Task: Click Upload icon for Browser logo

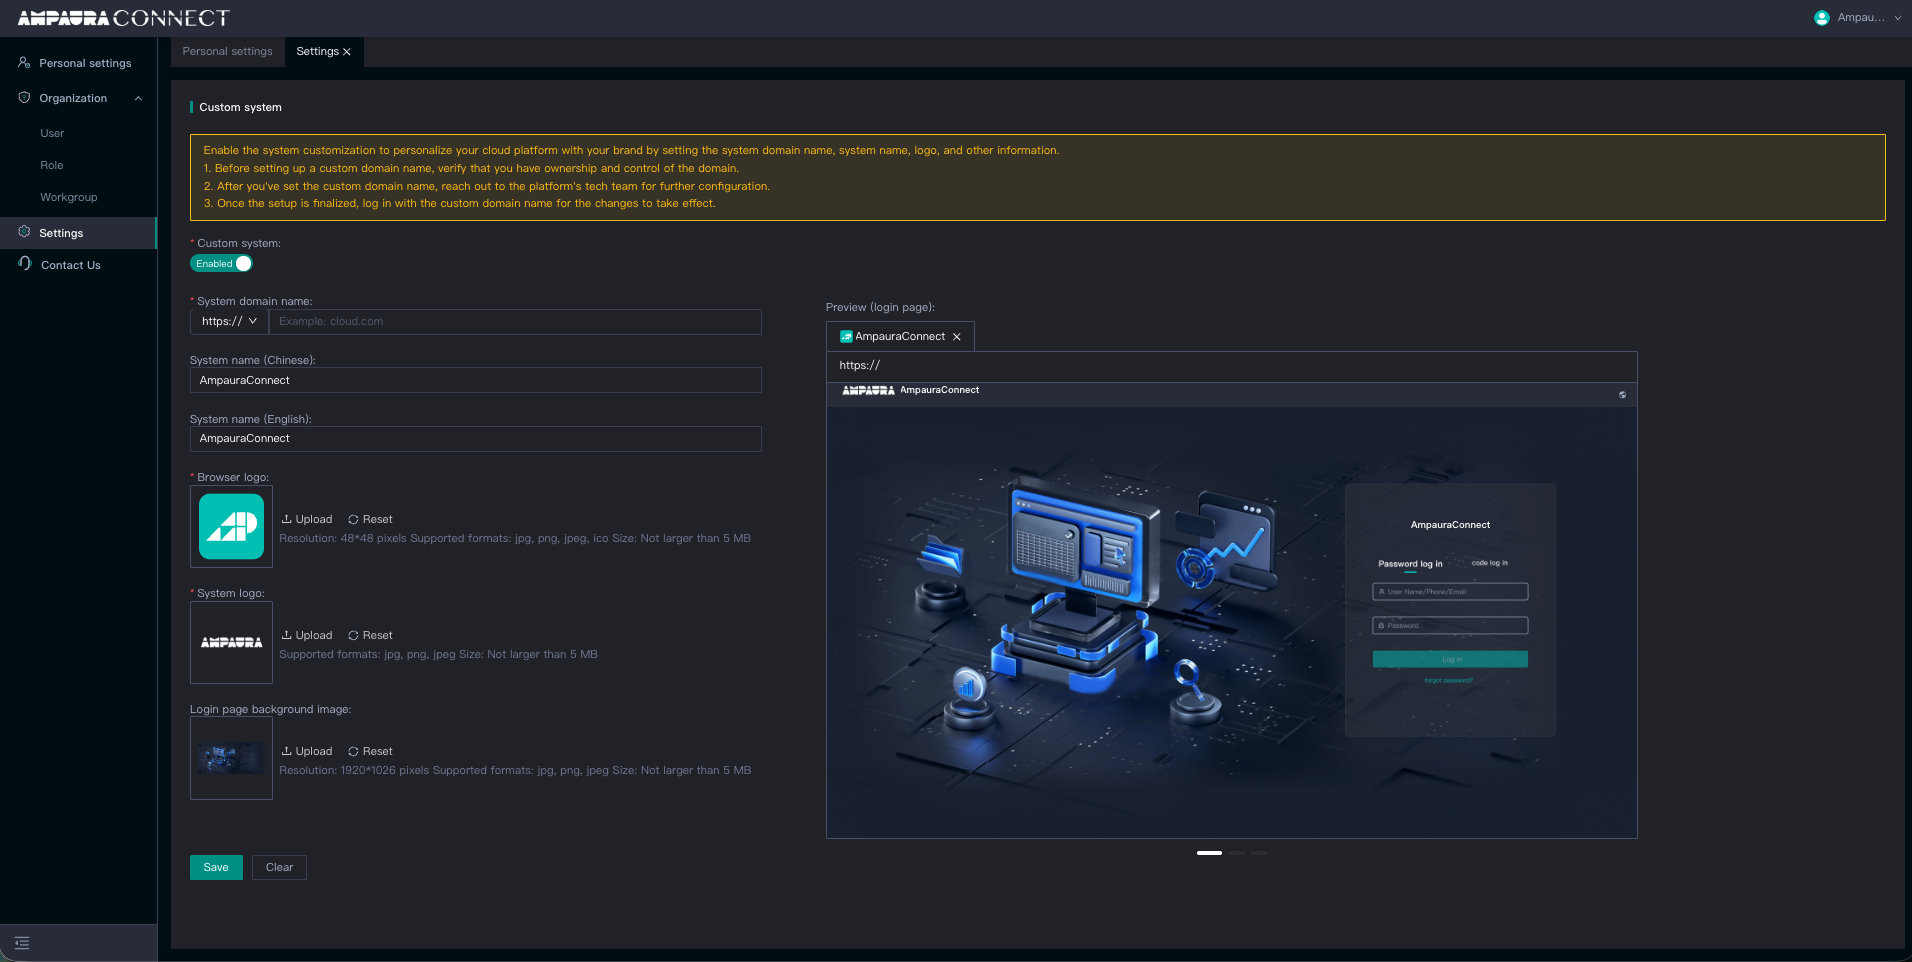Action: coord(286,519)
